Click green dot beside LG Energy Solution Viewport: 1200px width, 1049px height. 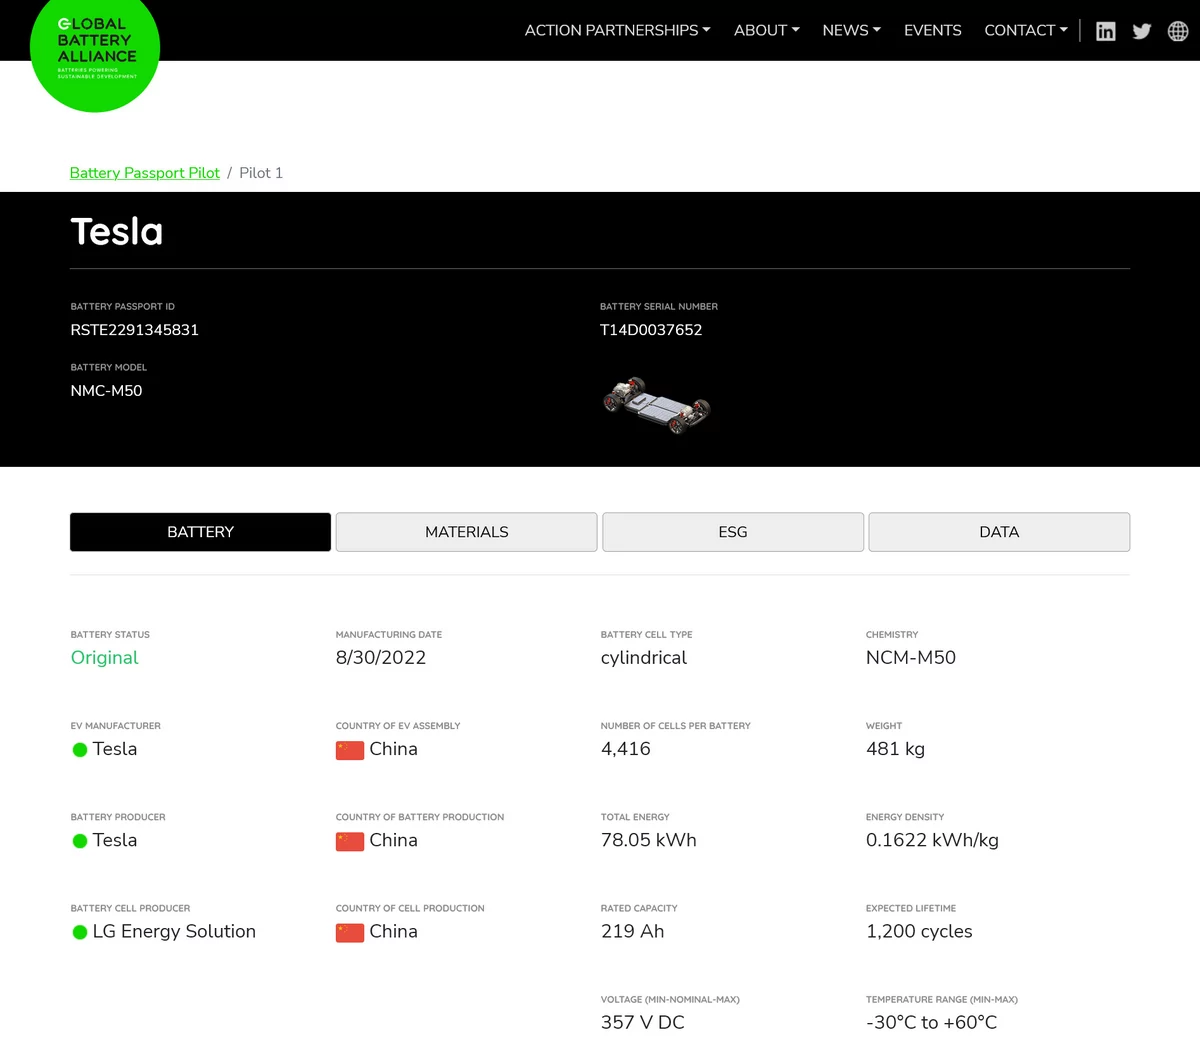coord(80,932)
